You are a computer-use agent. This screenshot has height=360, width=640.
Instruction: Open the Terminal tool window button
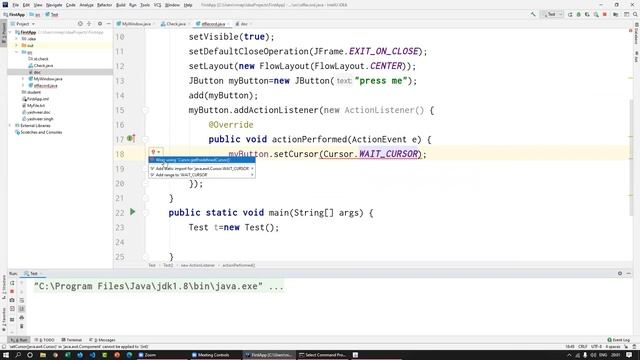(x=72, y=340)
